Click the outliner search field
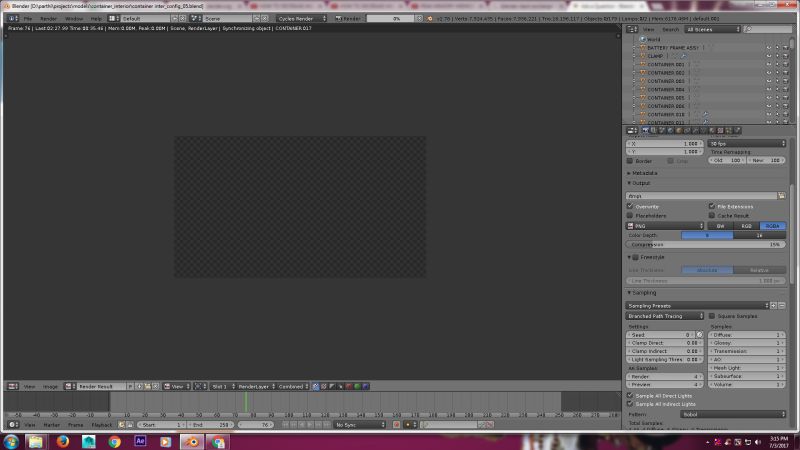 [767, 30]
